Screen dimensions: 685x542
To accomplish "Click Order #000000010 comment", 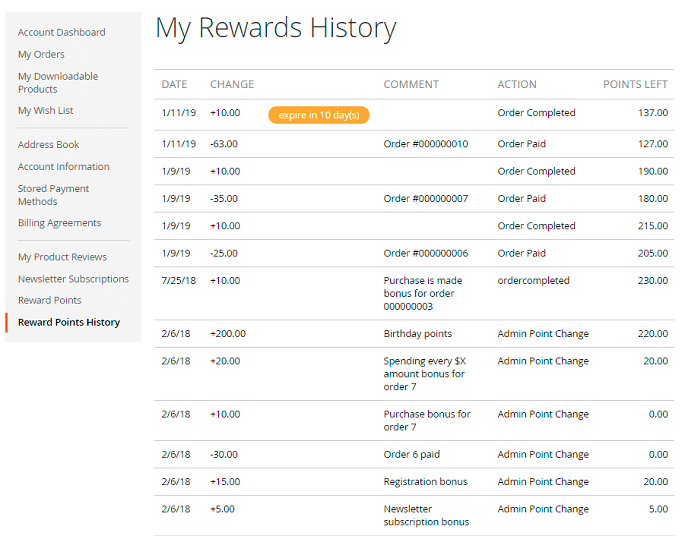I will point(425,144).
